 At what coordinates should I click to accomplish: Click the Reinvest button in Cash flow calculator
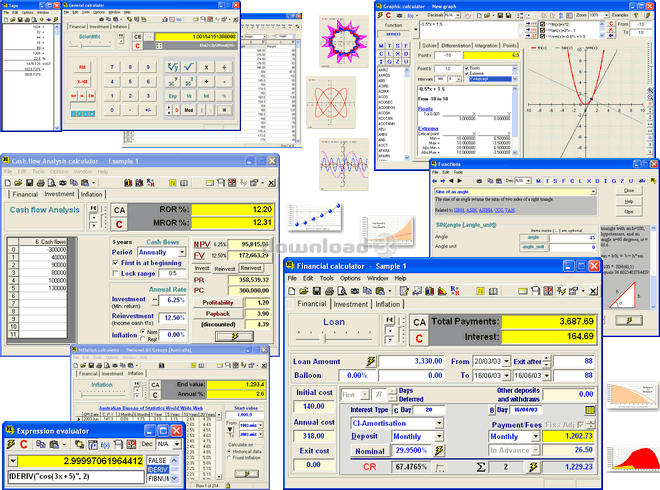click(x=251, y=268)
